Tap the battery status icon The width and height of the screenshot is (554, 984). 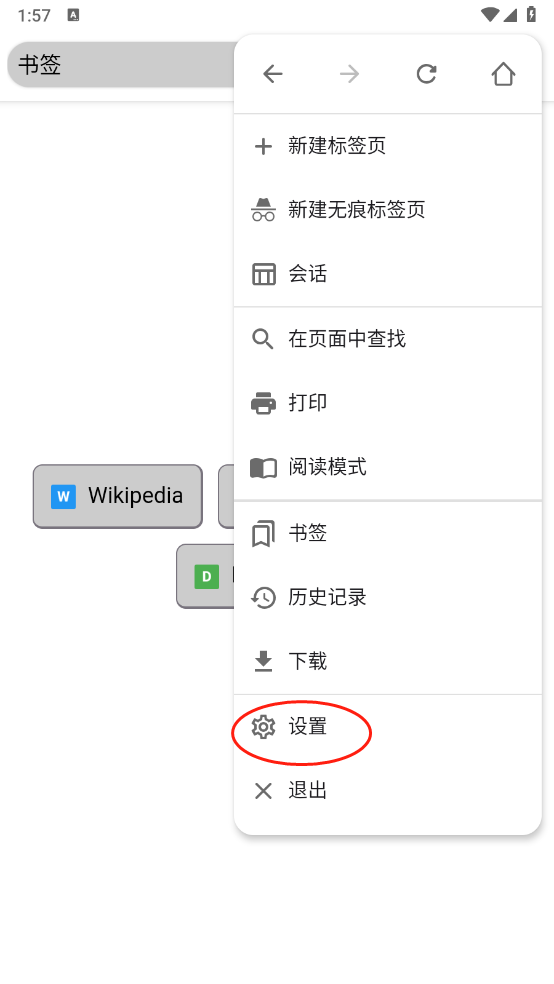[x=531, y=14]
